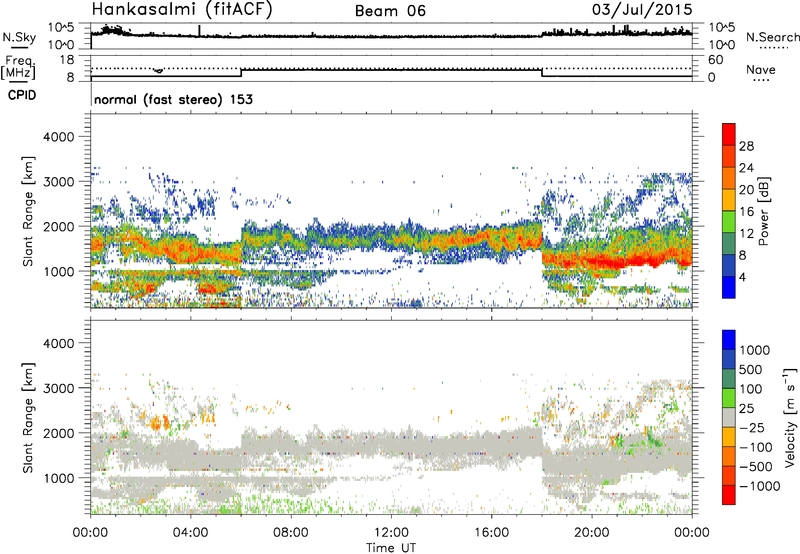Select the N.Sky legend label
The height and width of the screenshot is (554, 800).
coord(19,37)
